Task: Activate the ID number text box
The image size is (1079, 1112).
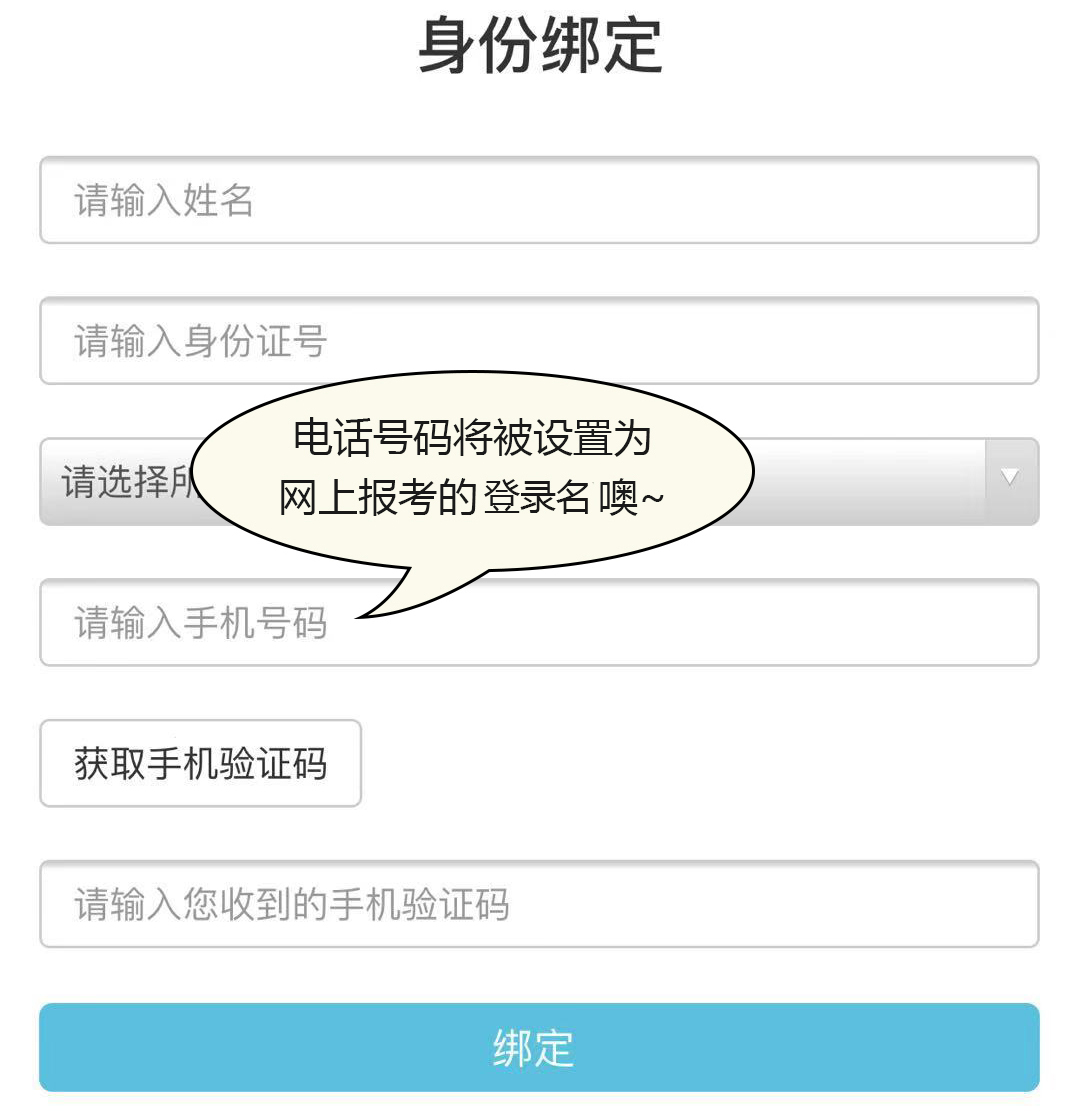Action: (400, 341)
